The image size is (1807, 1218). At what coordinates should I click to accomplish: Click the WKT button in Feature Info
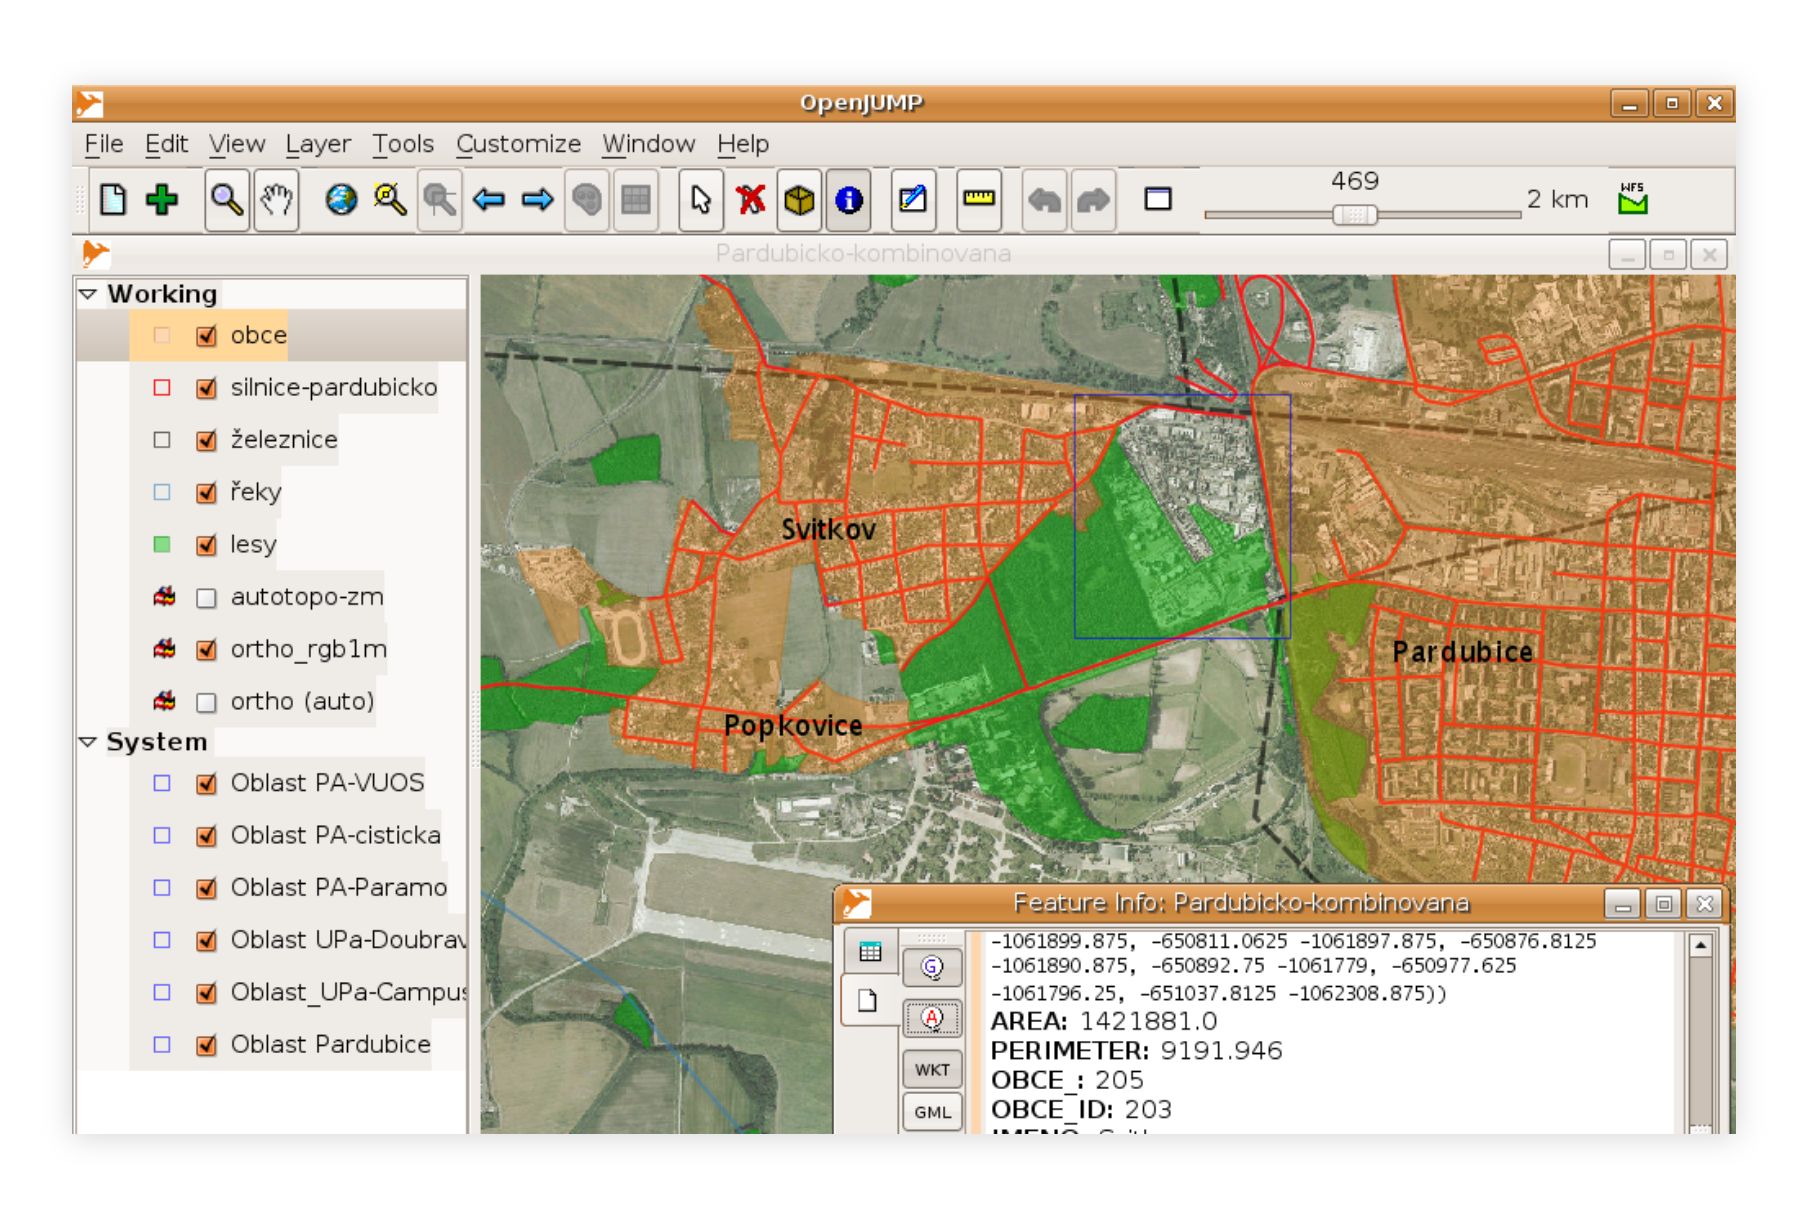pyautogui.click(x=932, y=1070)
